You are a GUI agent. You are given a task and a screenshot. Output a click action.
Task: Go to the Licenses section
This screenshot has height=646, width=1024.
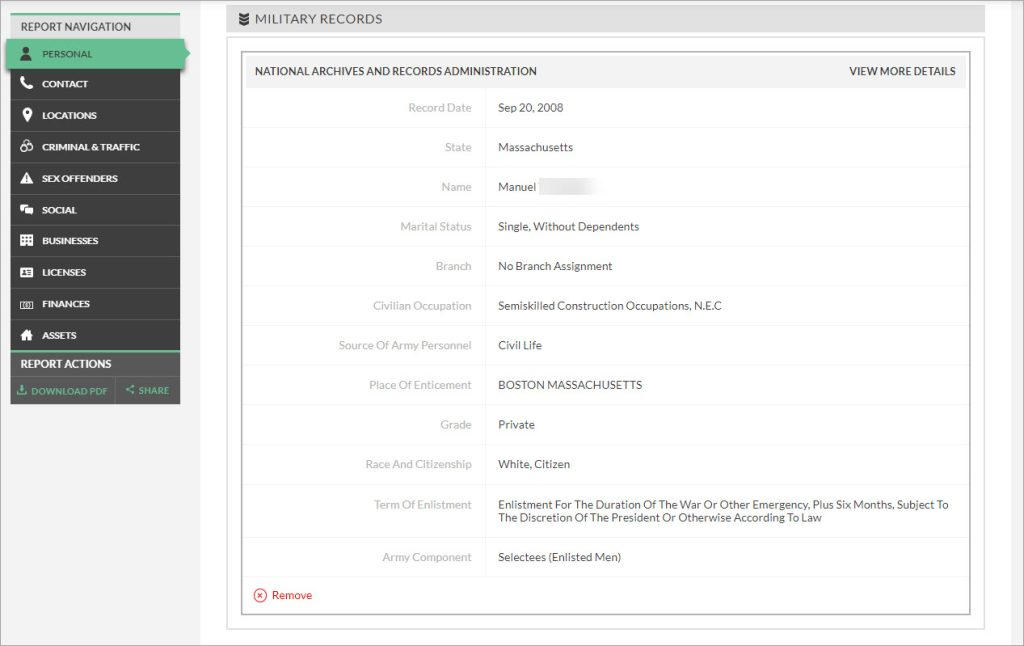pos(95,272)
